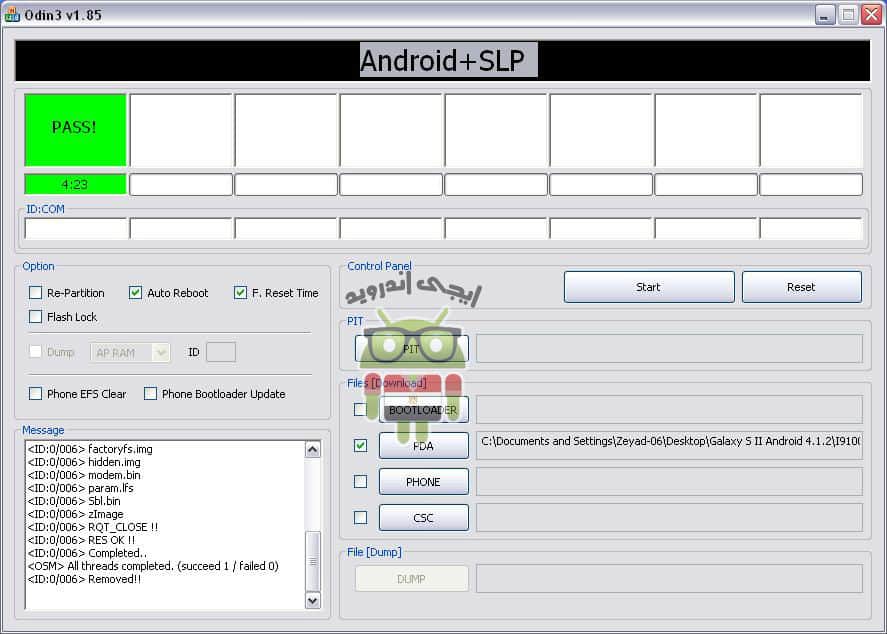Uncheck the box beside the PDA button
The width and height of the screenshot is (887, 634).
coord(360,445)
